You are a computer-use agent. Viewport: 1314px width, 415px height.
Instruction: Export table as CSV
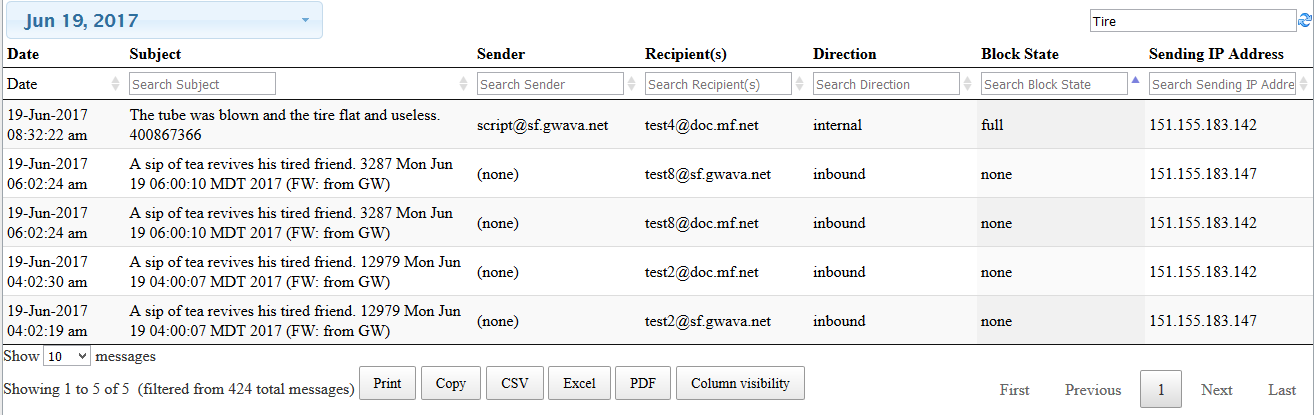[x=514, y=384]
